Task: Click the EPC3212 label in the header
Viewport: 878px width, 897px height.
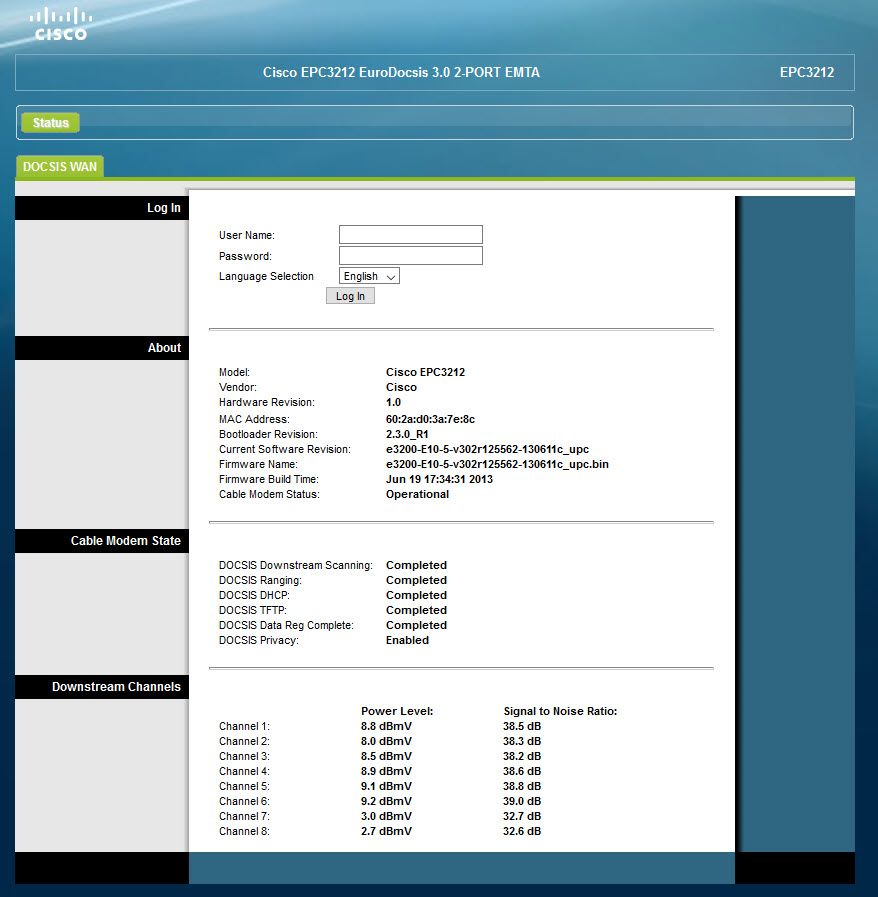Action: coord(807,73)
